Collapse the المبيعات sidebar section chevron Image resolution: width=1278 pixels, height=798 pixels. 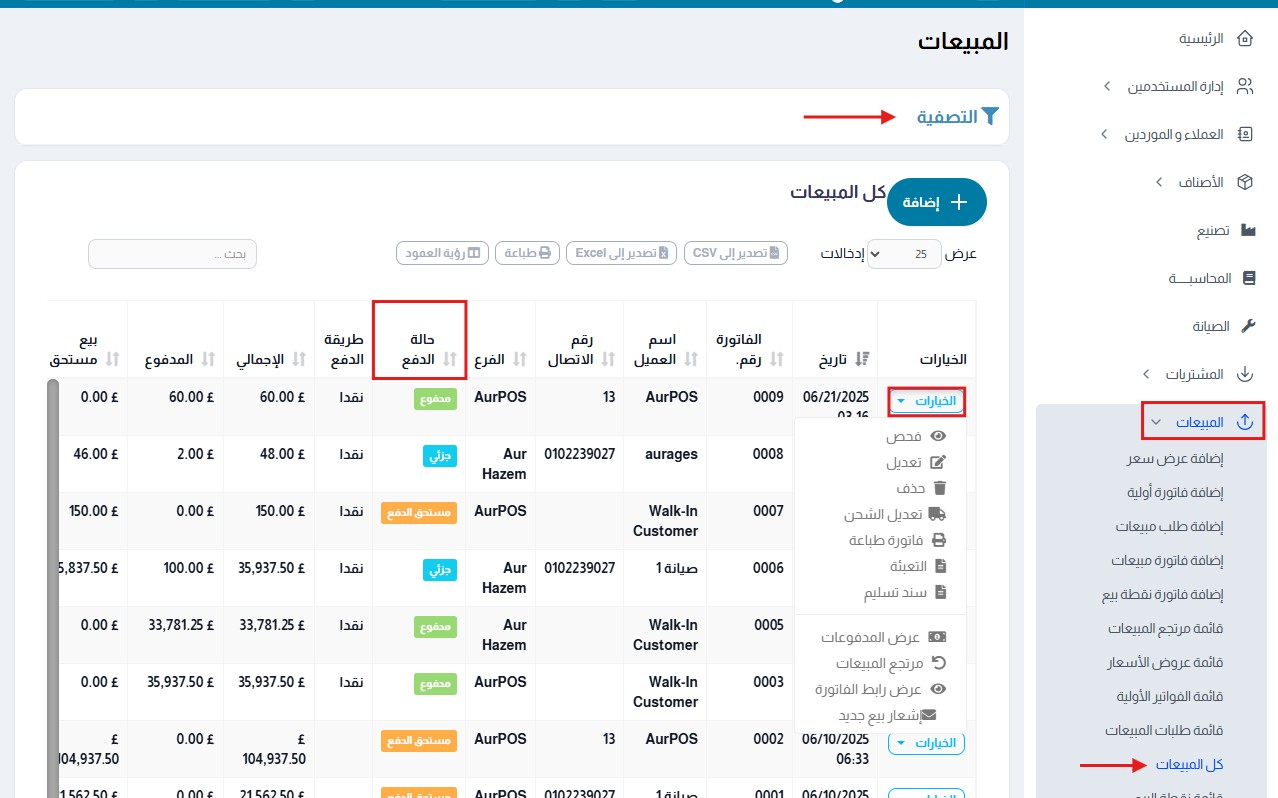point(1156,422)
